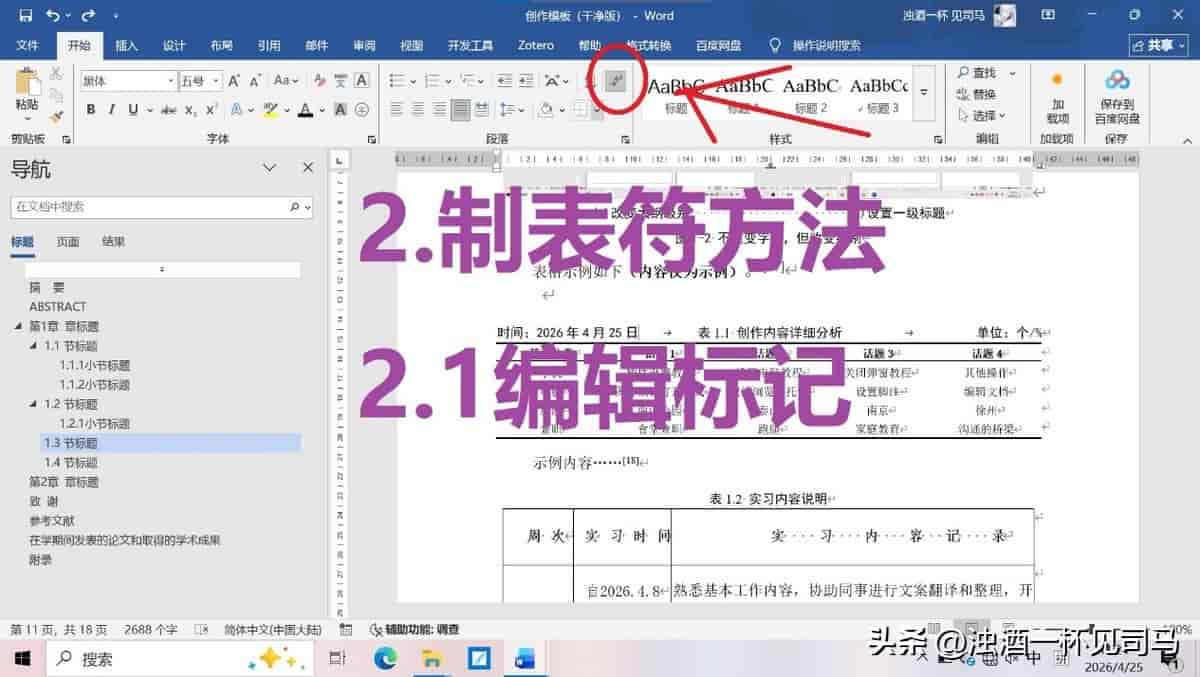This screenshot has height=677, width=1200.
Task: Switch to the 插入 (Insert) tab
Action: click(126, 45)
